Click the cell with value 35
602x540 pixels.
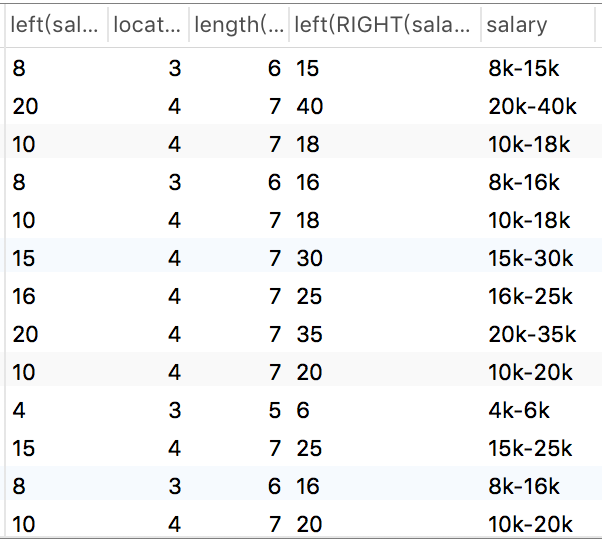(309, 335)
